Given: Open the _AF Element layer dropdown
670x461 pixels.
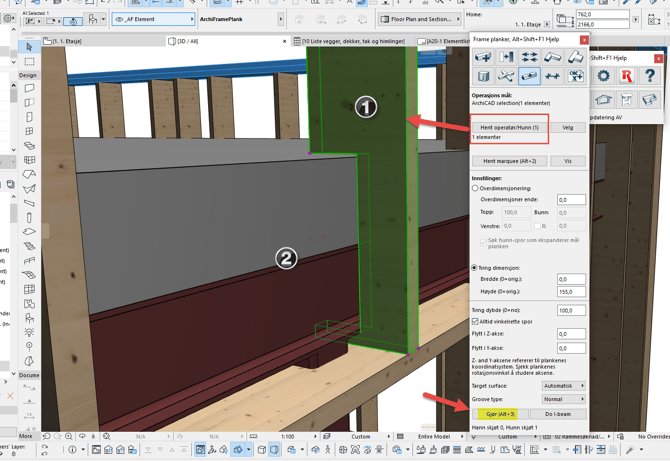Looking at the screenshot, I should coord(154,19).
